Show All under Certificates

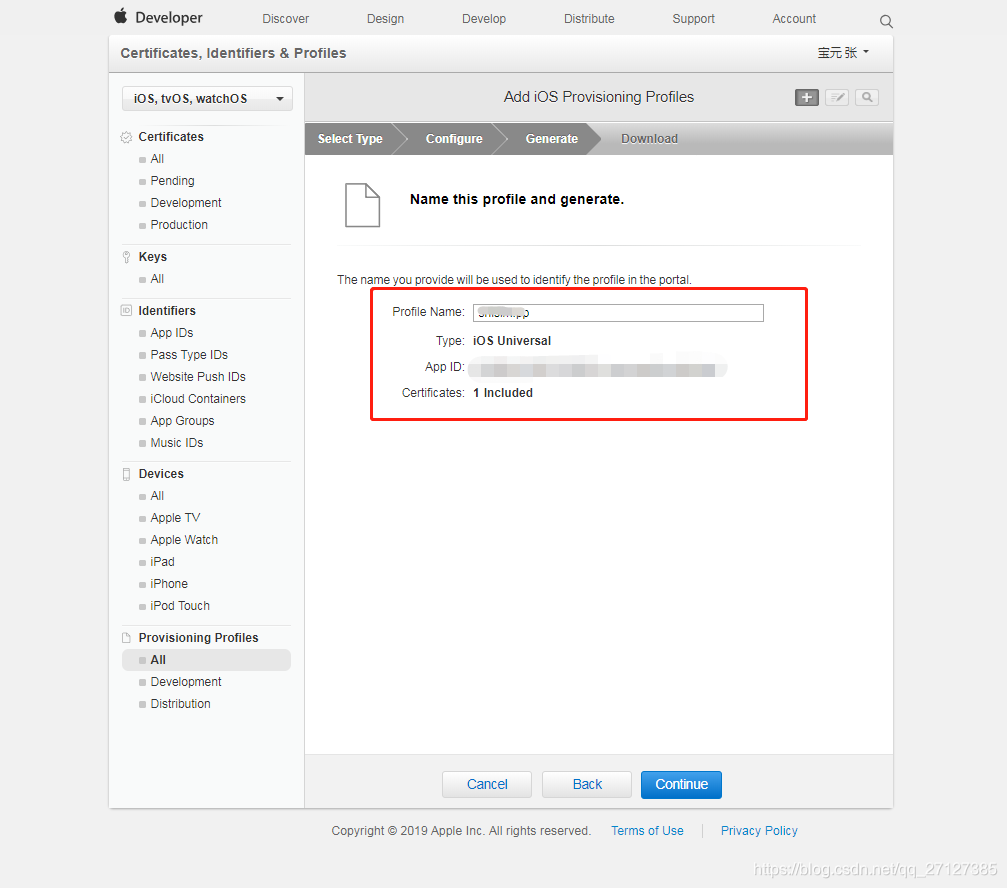pyautogui.click(x=157, y=159)
